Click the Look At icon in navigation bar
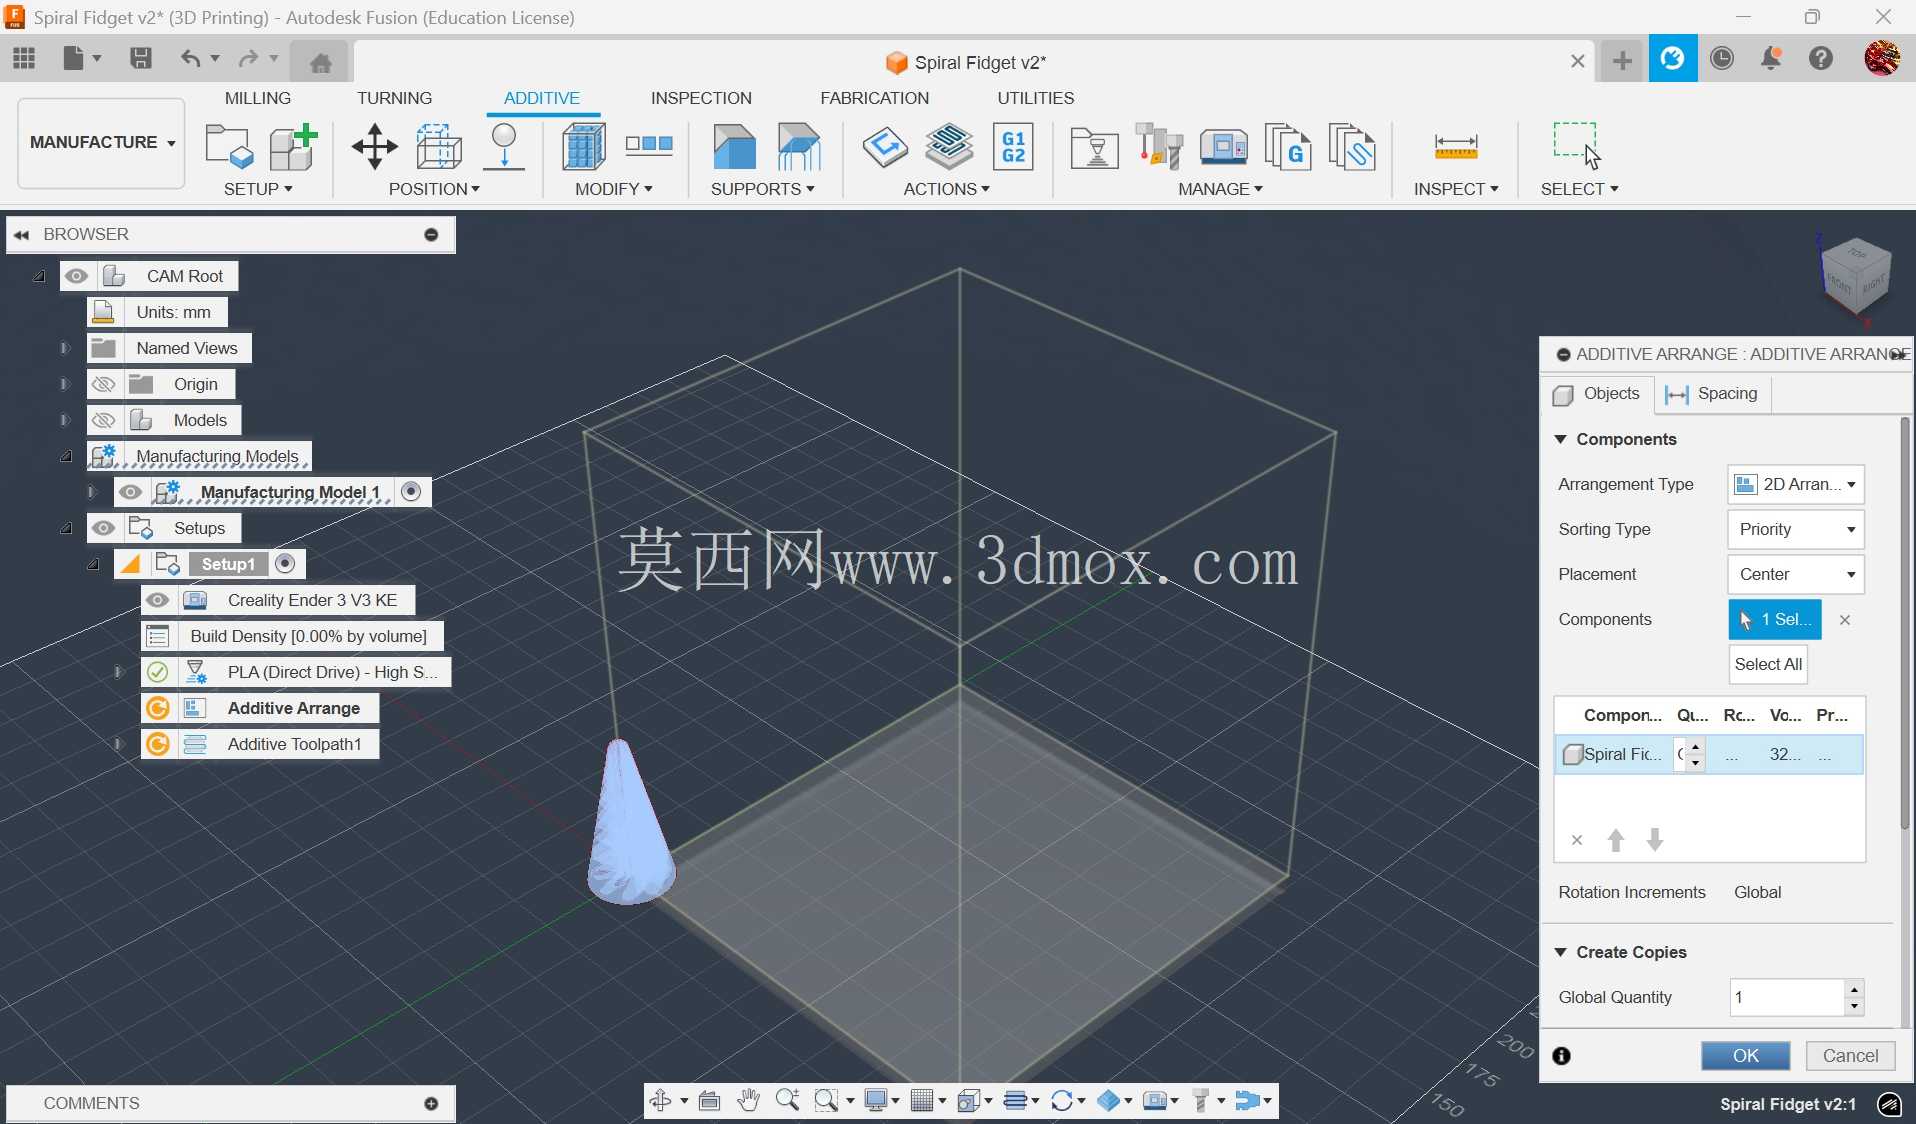This screenshot has height=1124, width=1916. [x=709, y=1101]
